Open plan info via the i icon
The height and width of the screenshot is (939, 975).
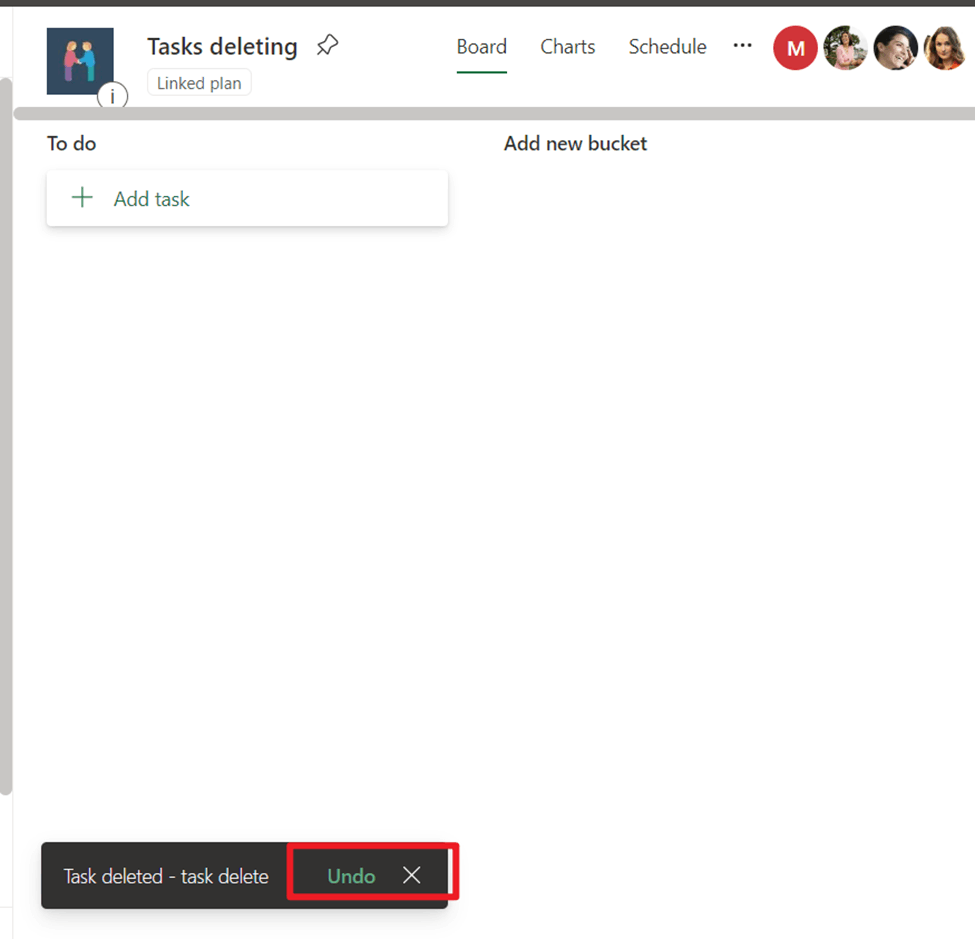point(113,96)
